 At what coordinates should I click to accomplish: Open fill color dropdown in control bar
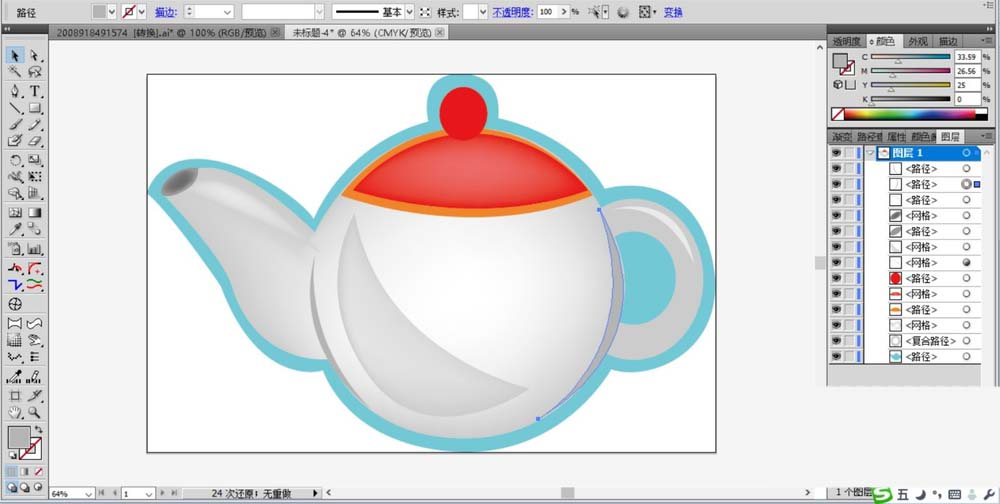(112, 12)
